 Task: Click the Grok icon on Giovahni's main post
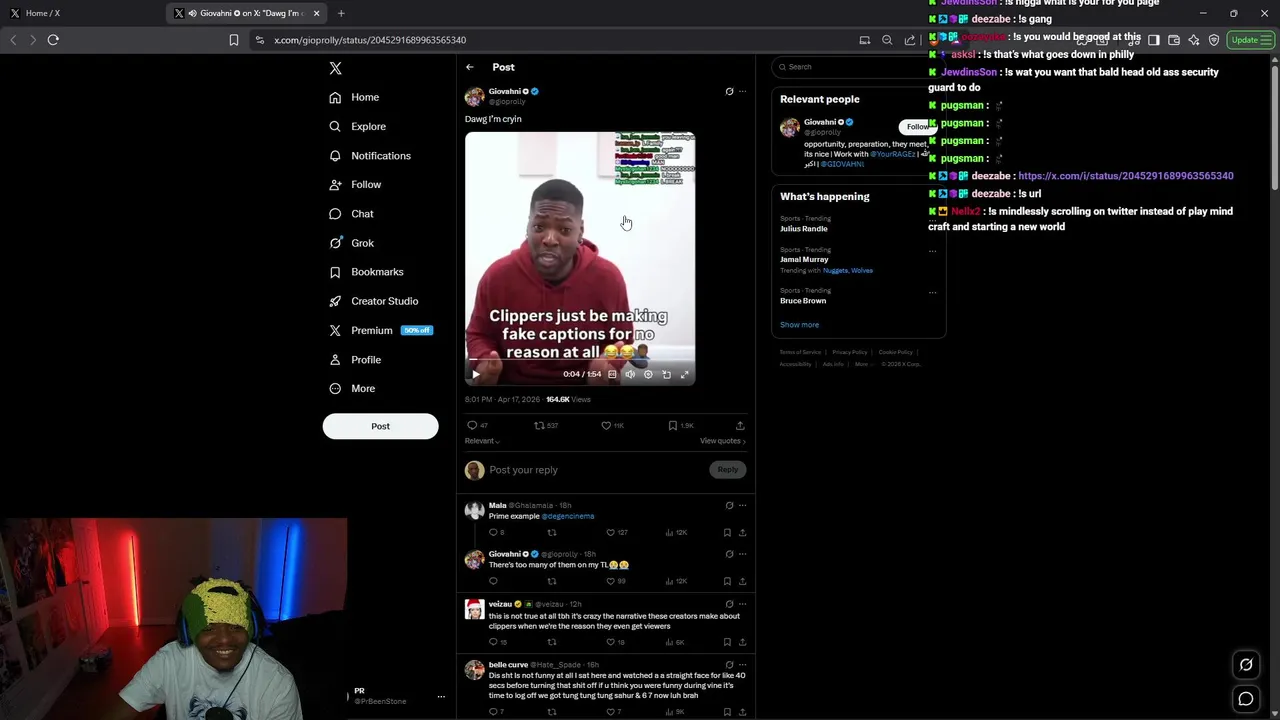point(729,91)
